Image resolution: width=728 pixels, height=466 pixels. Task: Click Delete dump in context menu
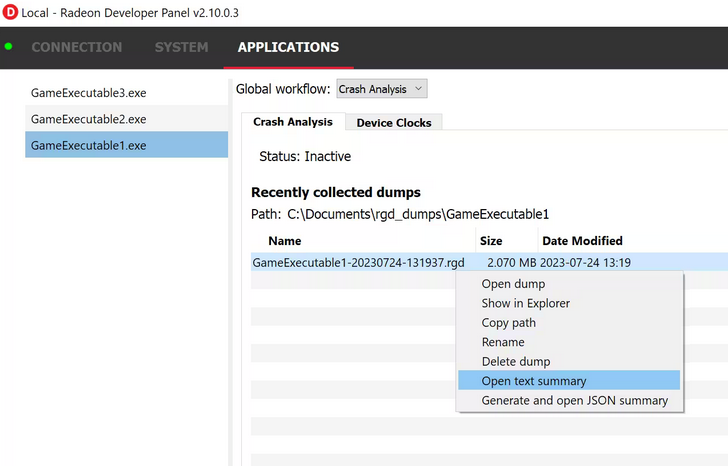(x=515, y=361)
